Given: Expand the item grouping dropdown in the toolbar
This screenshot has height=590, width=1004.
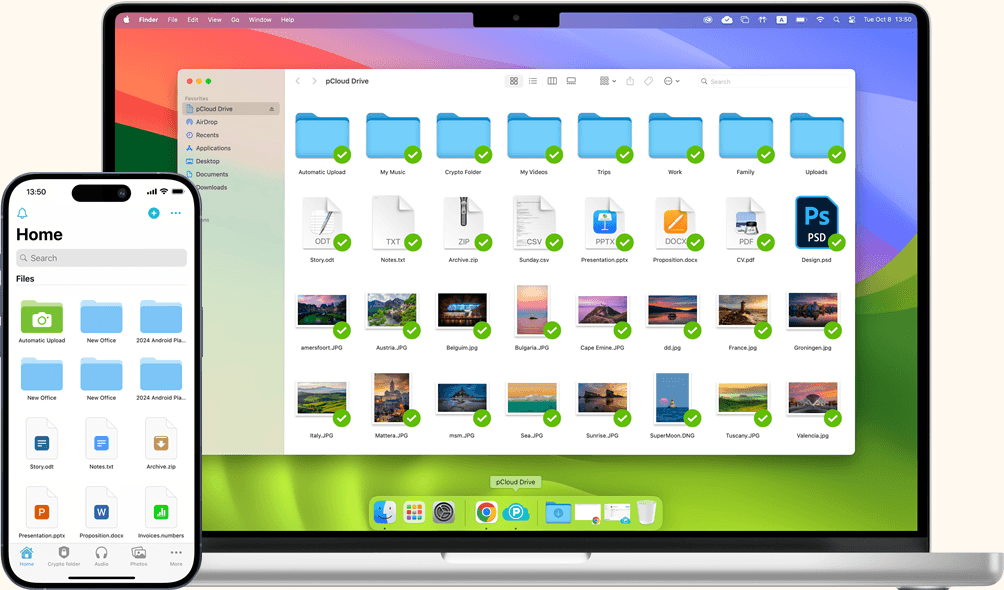Looking at the screenshot, I should click(x=607, y=81).
